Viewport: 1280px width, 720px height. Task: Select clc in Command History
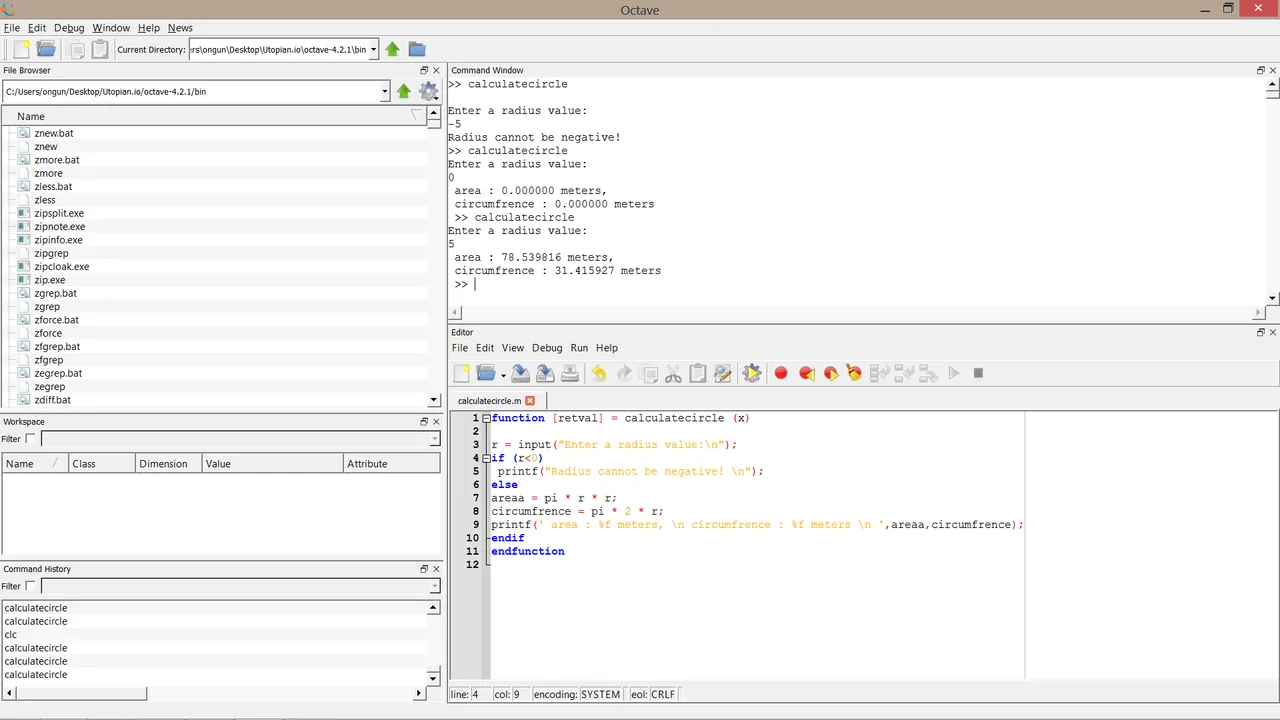click(11, 634)
